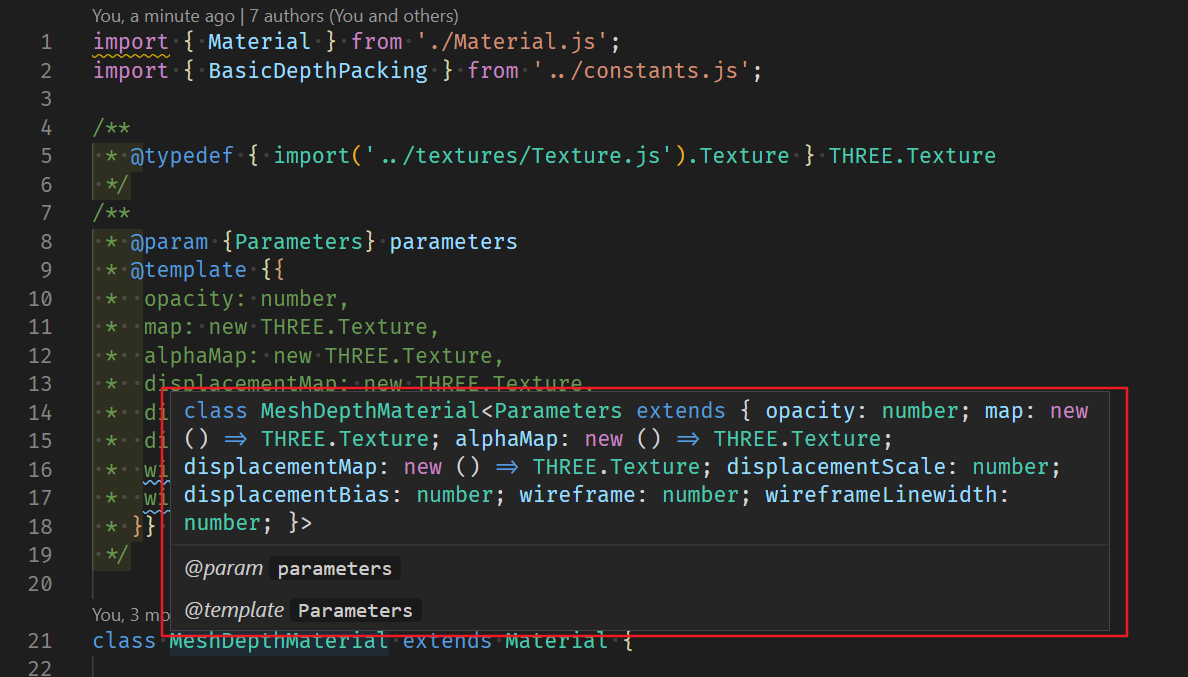Select THREE.Texture on line 5
The image size is (1188, 677).
(911, 156)
